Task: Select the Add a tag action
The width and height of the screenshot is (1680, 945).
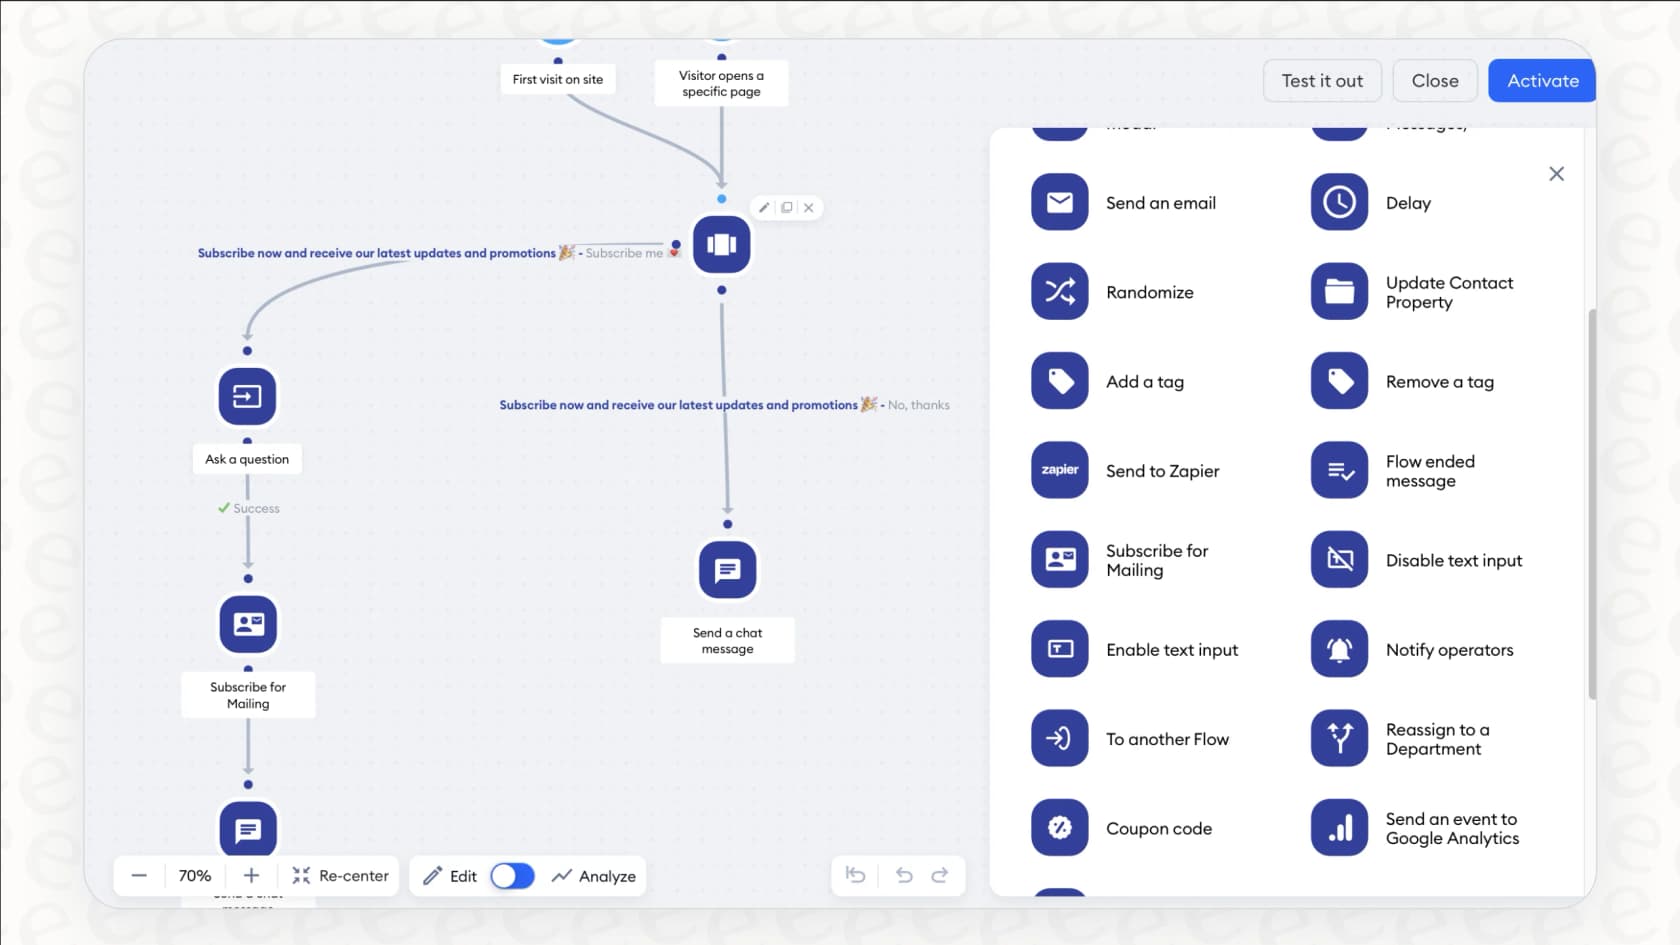Action: click(1059, 381)
